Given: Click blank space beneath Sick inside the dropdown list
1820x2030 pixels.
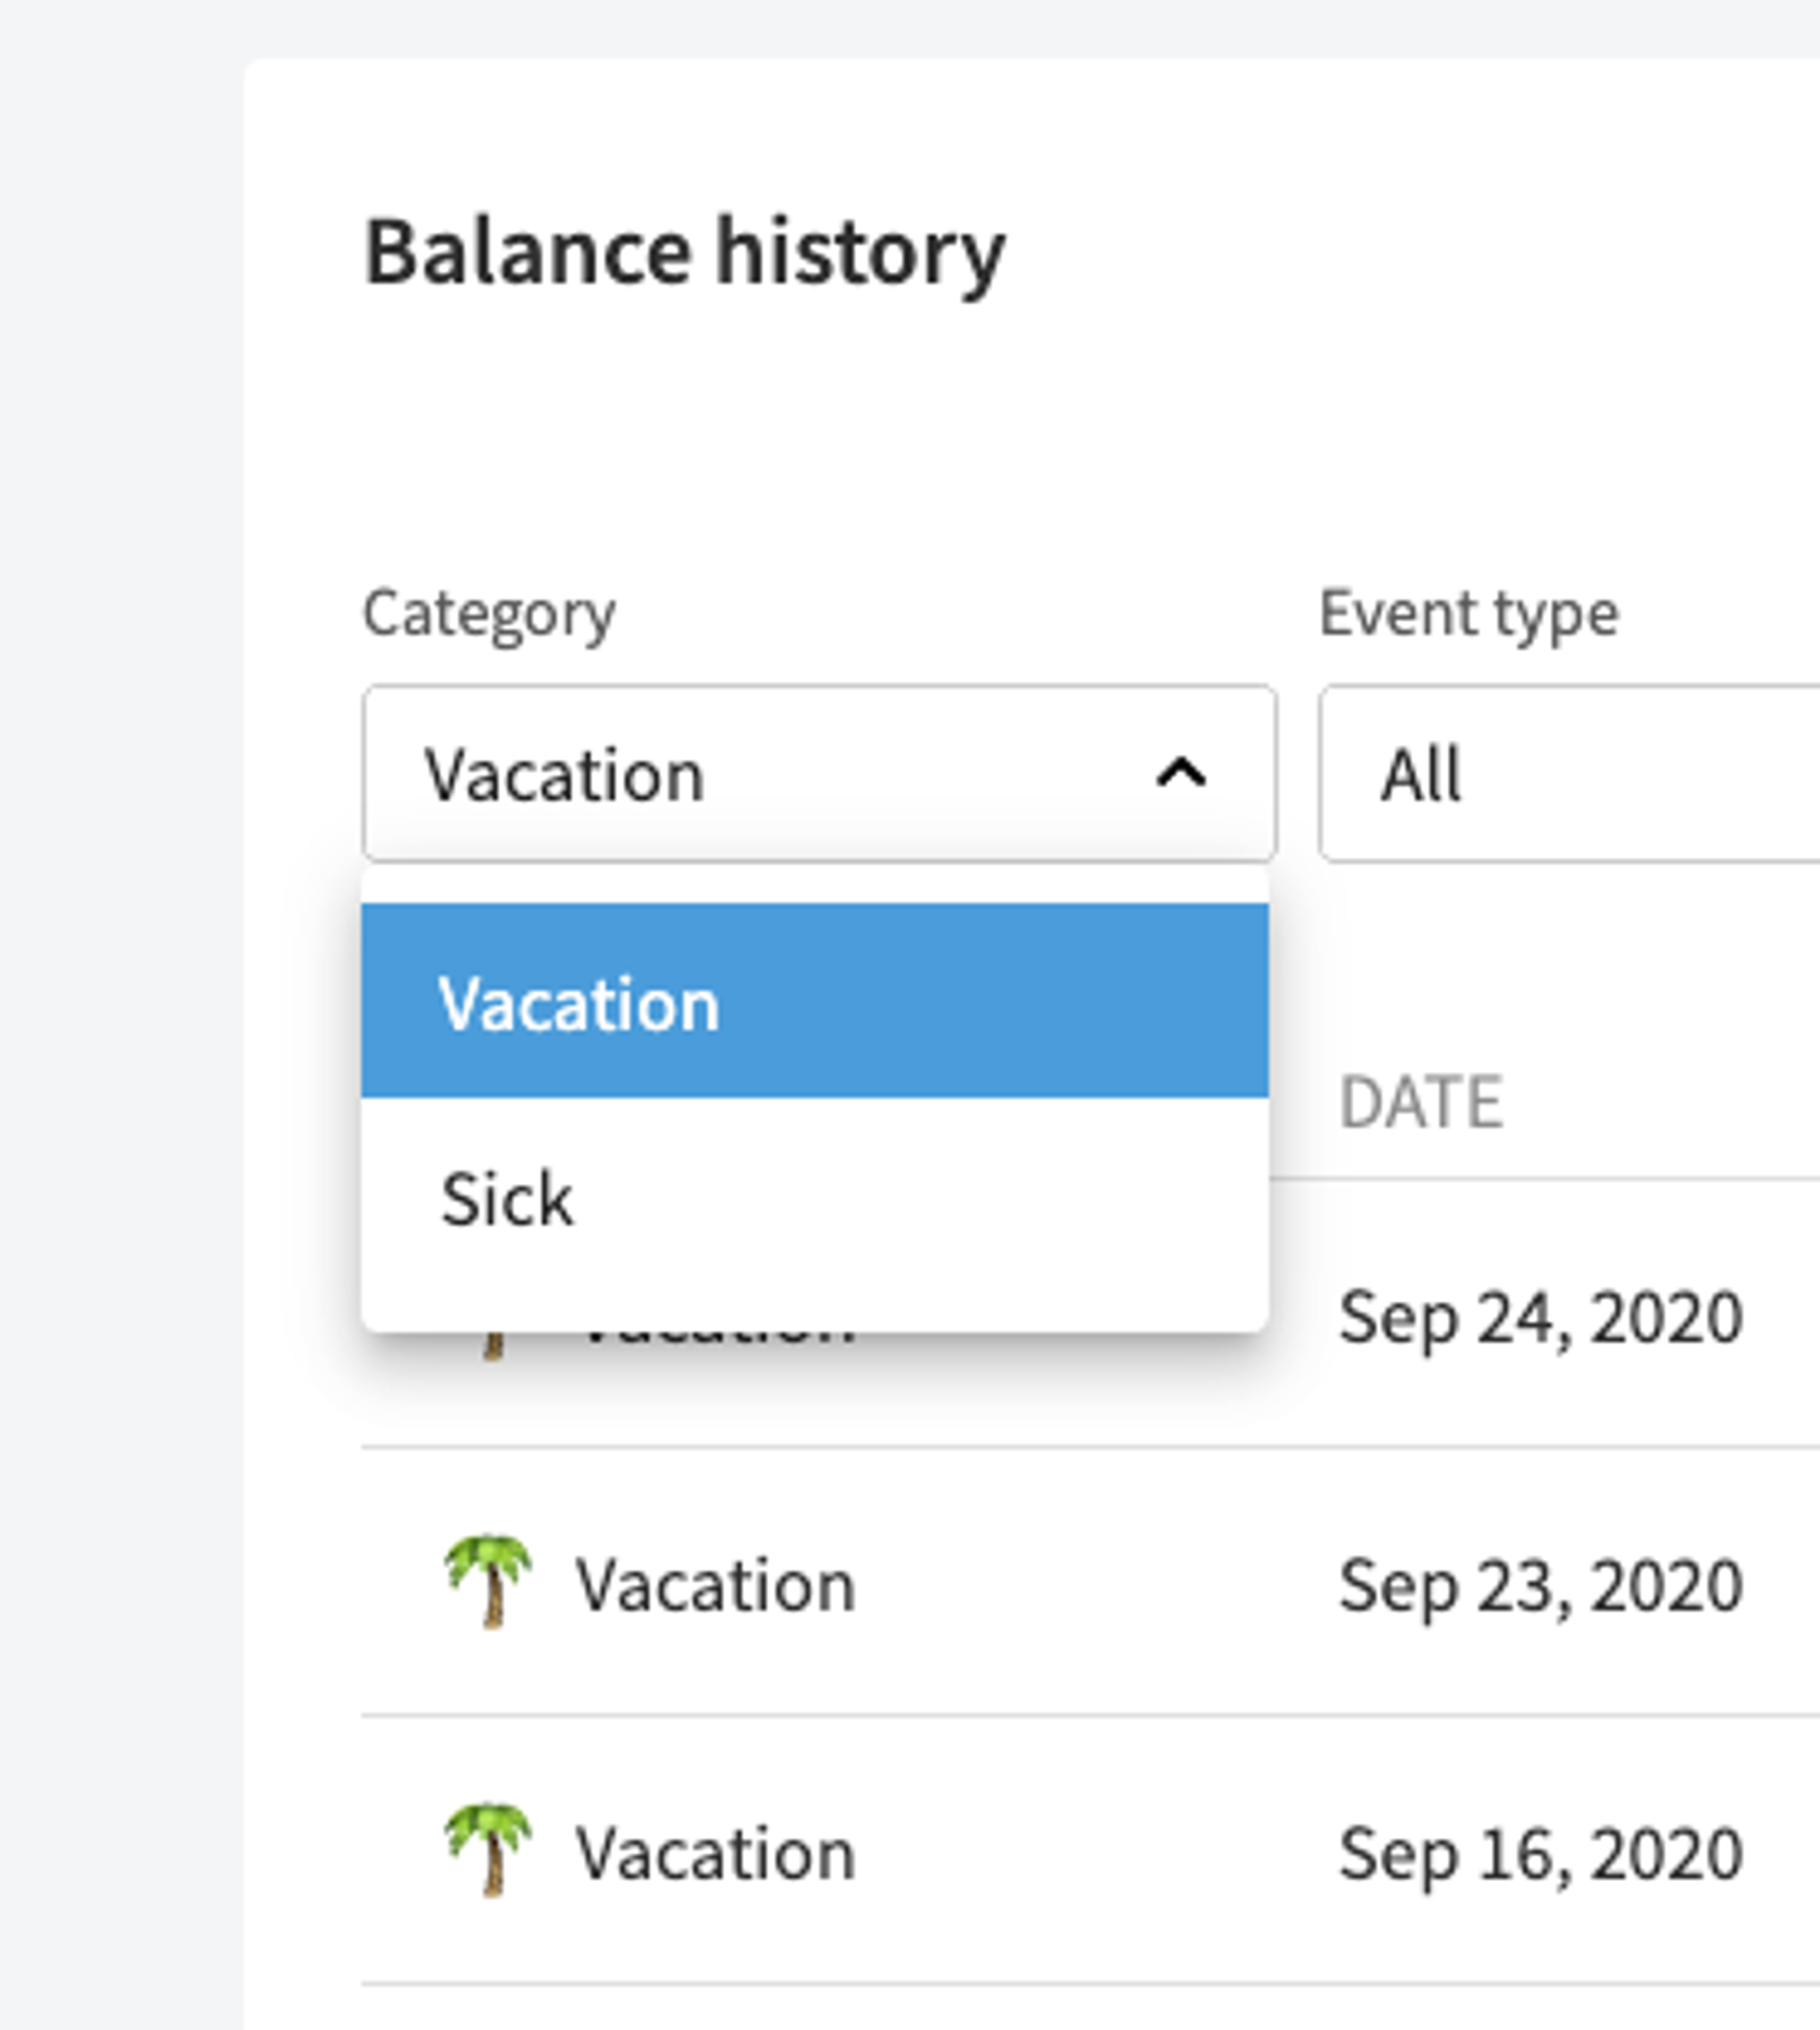Looking at the screenshot, I should point(815,1312).
